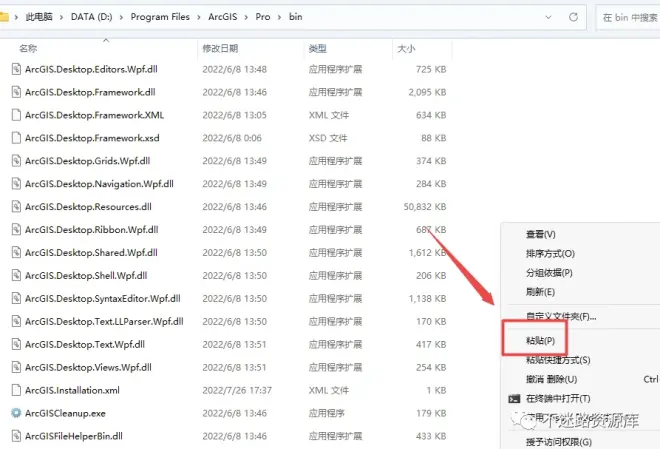Expand the chevron after Program Files in the path
The width and height of the screenshot is (660, 449).
pos(199,17)
